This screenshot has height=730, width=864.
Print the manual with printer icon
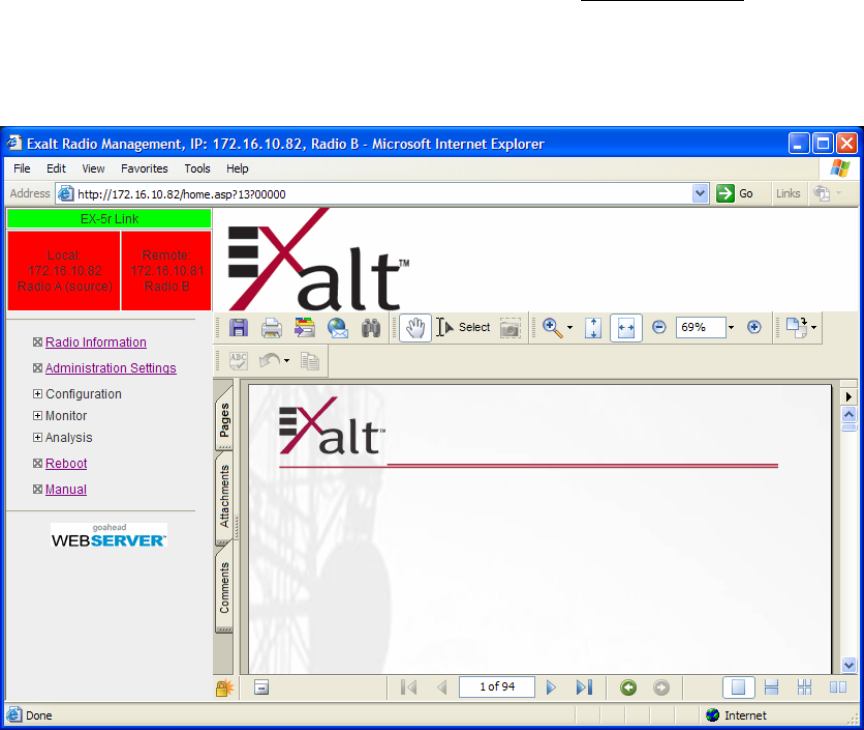click(271, 328)
